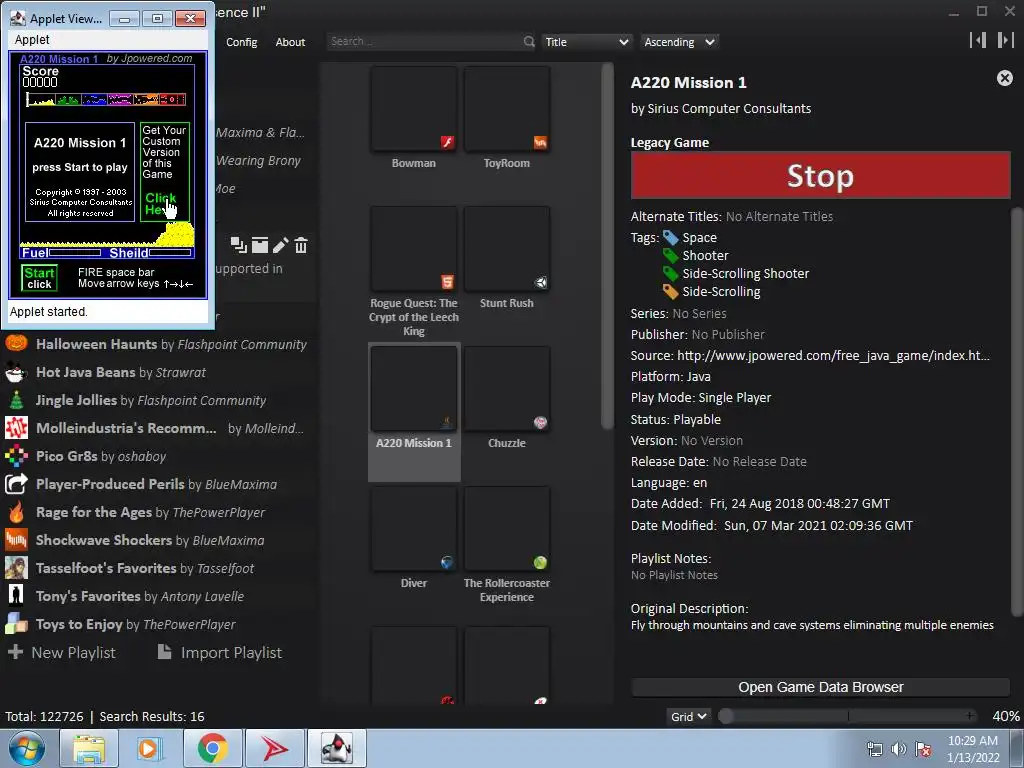Click the jpowered.com Source URL
This screenshot has width=1024, height=768.
[x=833, y=355]
